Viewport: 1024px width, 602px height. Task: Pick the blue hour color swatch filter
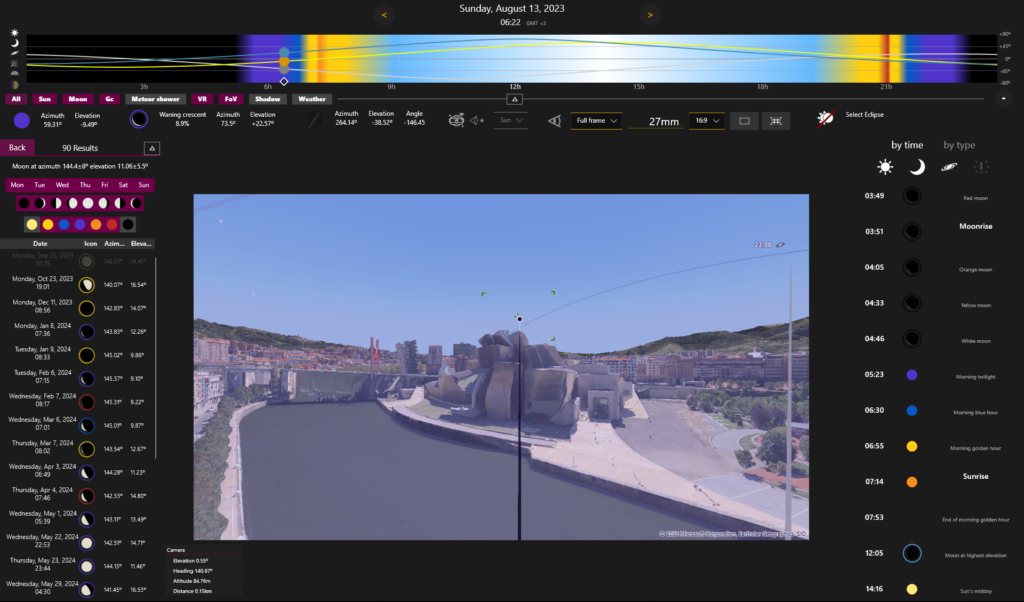click(64, 225)
